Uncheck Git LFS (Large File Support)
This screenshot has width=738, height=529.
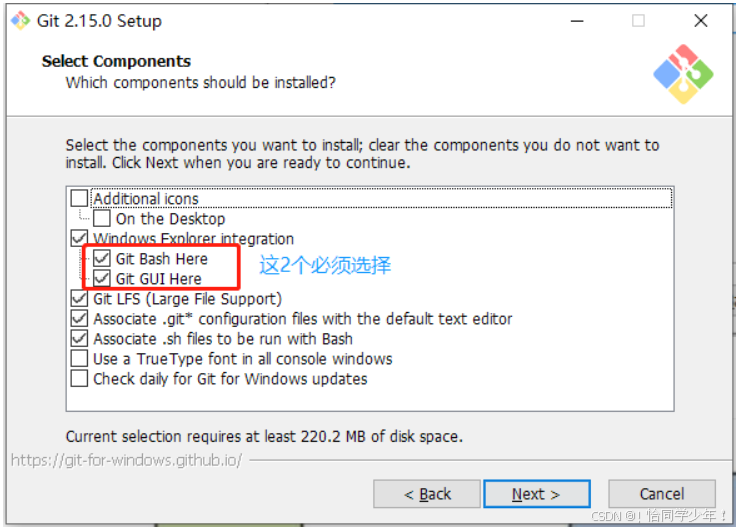pos(79,298)
